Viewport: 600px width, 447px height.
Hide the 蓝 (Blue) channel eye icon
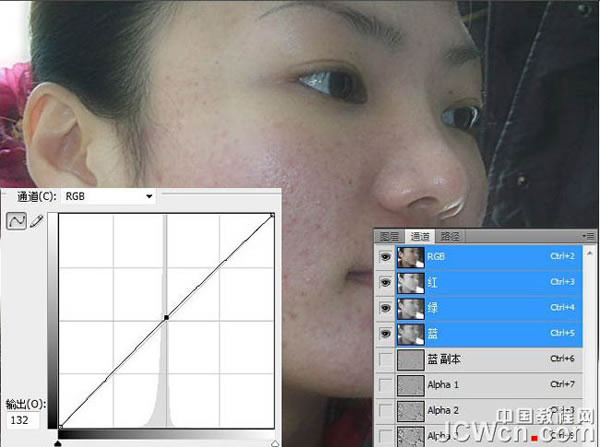pyautogui.click(x=385, y=333)
